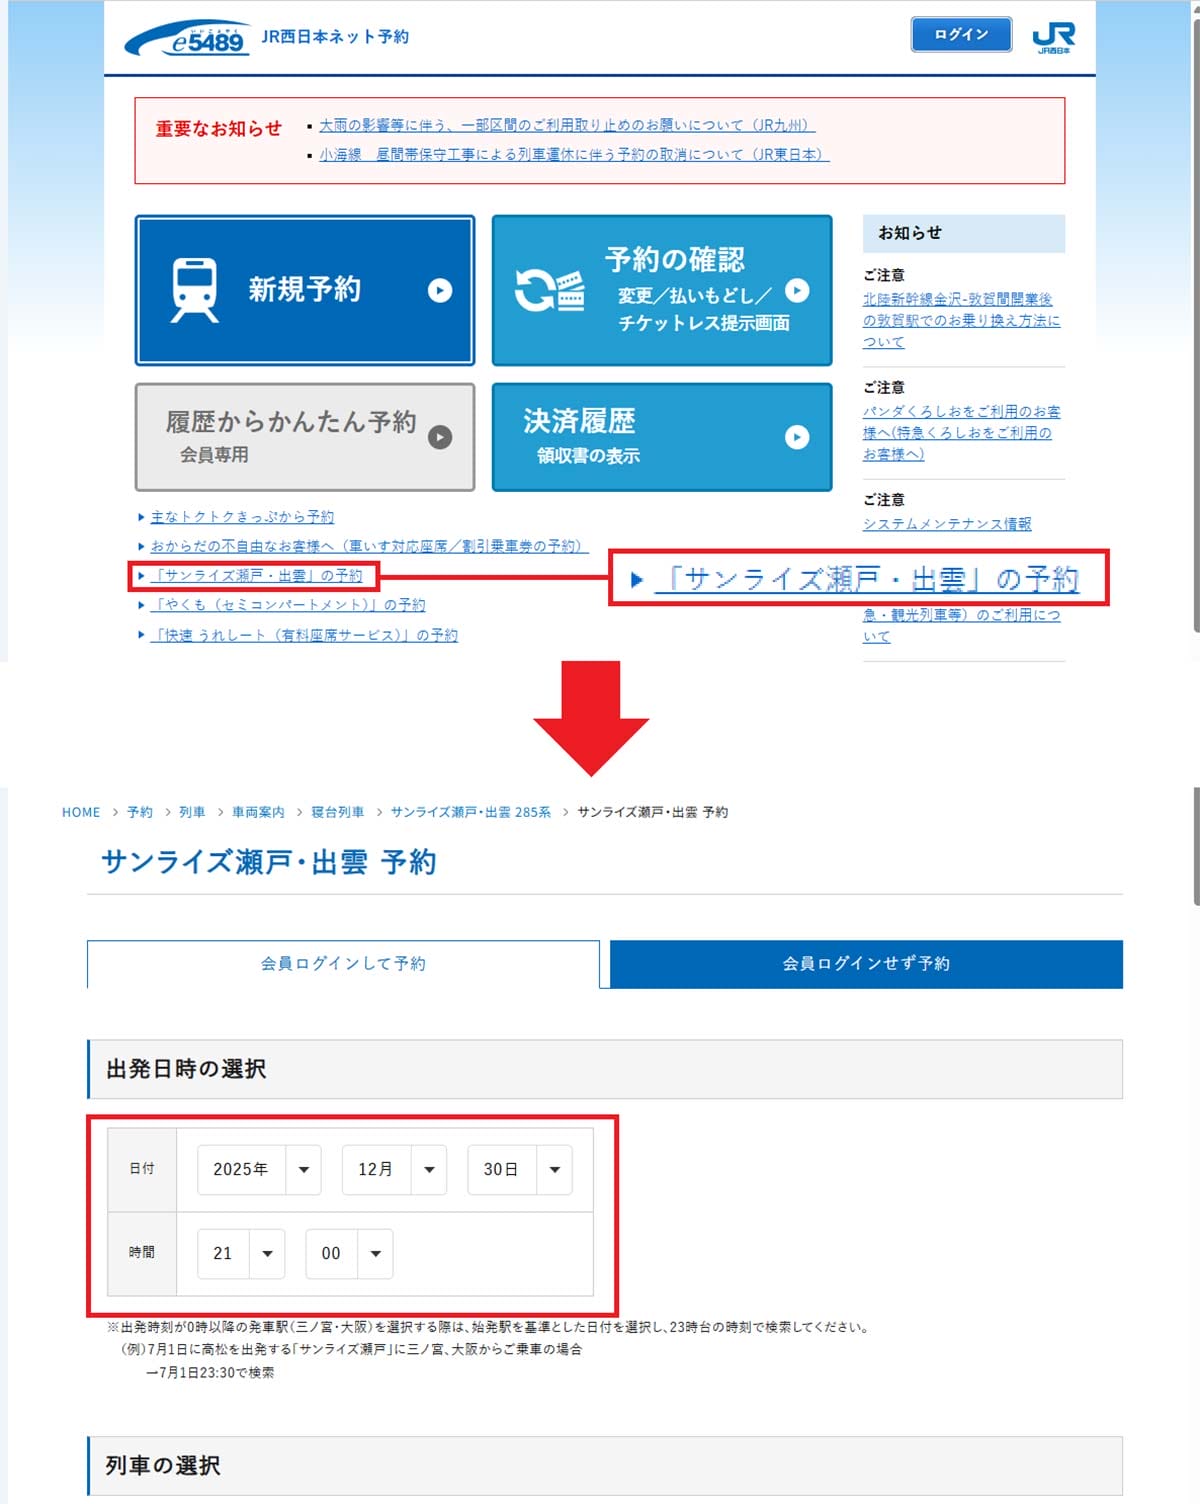
Task: Click the arrow icon on 履歴からかんたん予約
Action: point(440,437)
